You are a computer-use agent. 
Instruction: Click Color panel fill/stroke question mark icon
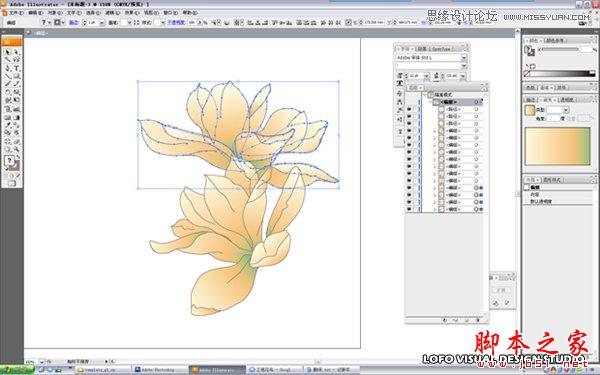click(529, 50)
